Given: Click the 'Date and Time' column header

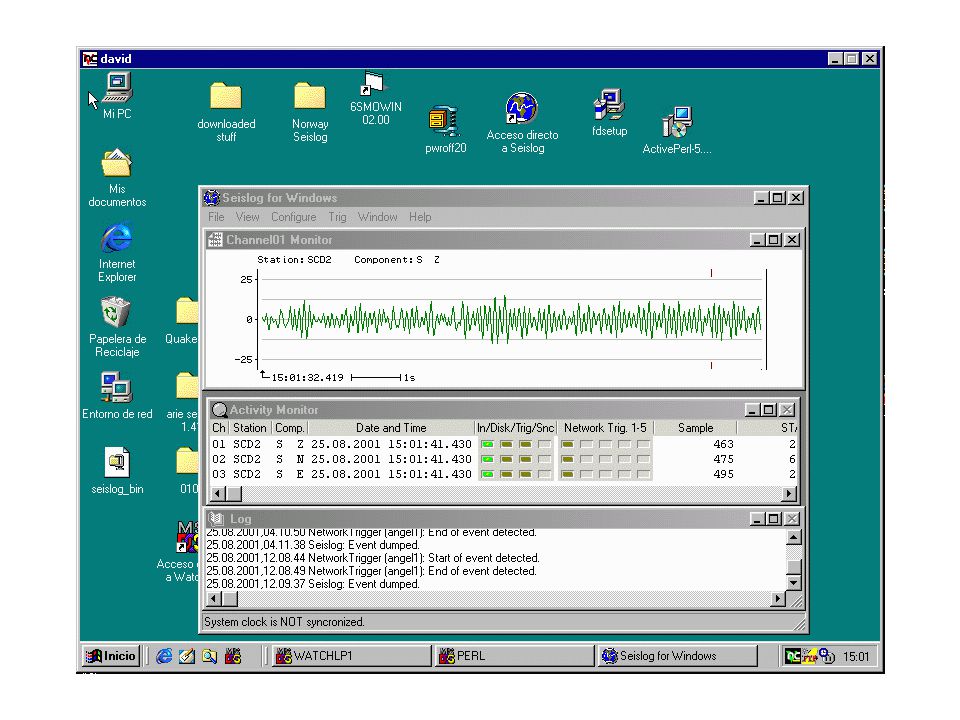Looking at the screenshot, I should pos(391,428).
